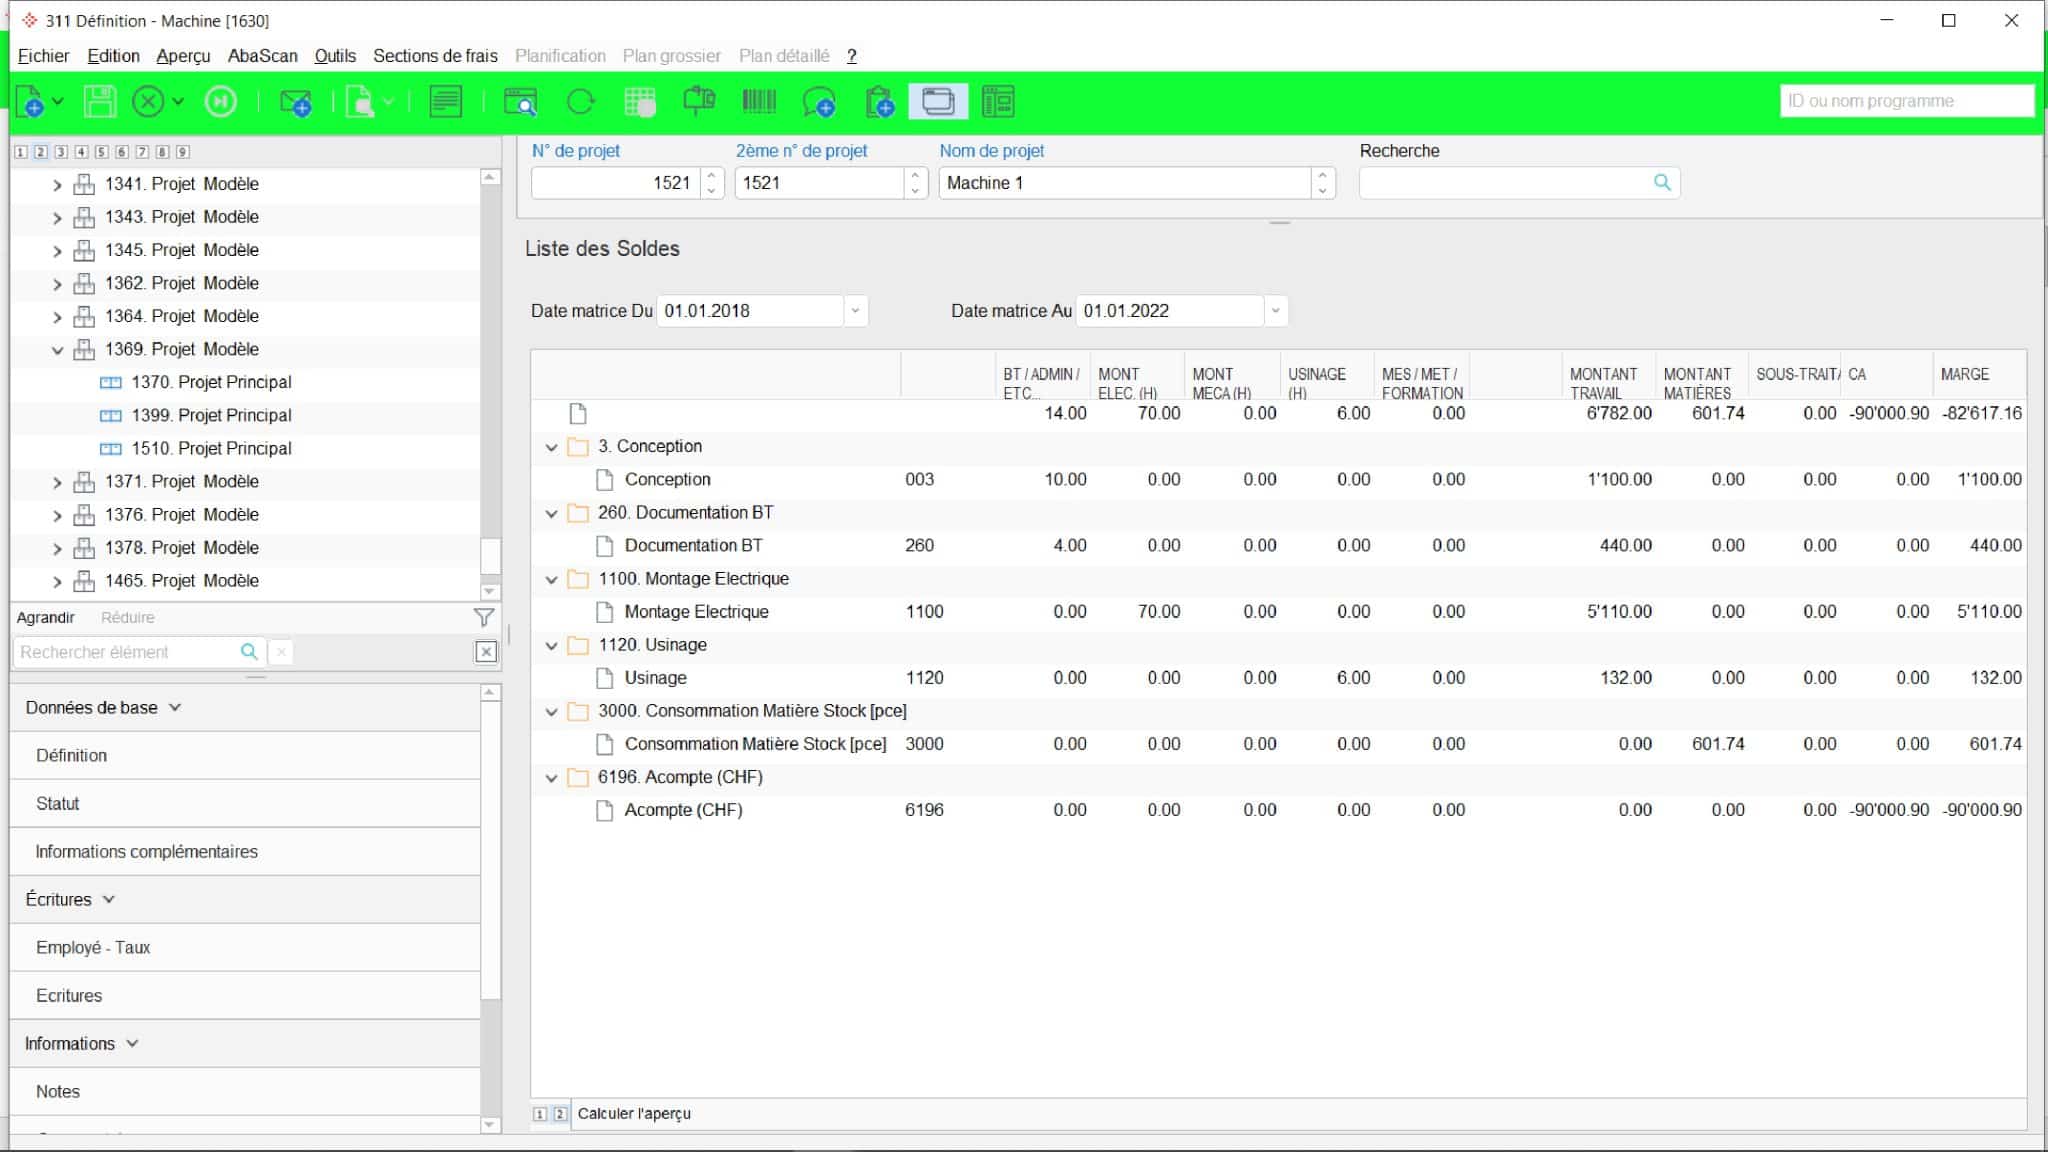
Task: Click the Agrandir link above the search field
Action: (44, 617)
